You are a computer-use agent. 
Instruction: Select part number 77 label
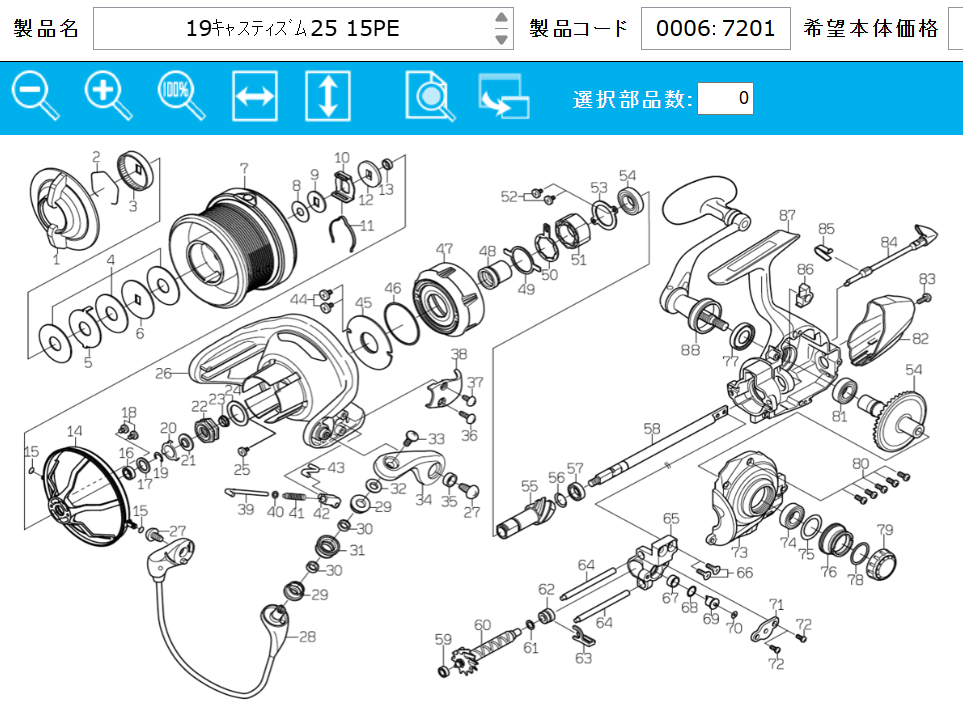(x=730, y=361)
